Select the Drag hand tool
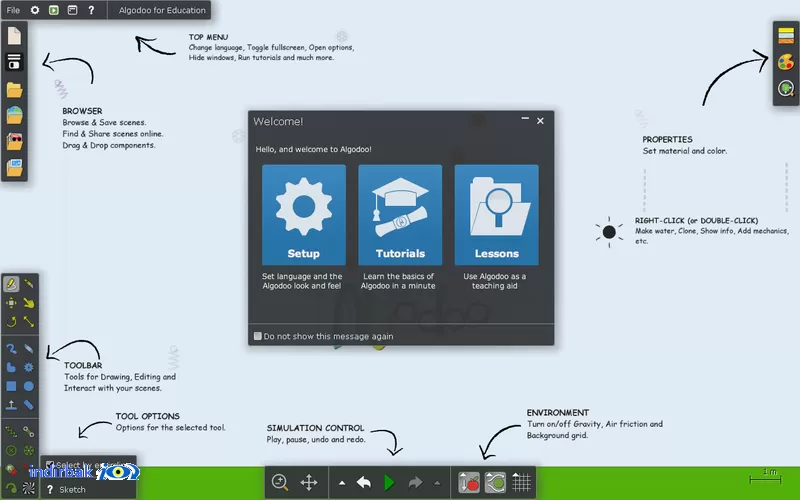This screenshot has height=500, width=800. click(29, 303)
